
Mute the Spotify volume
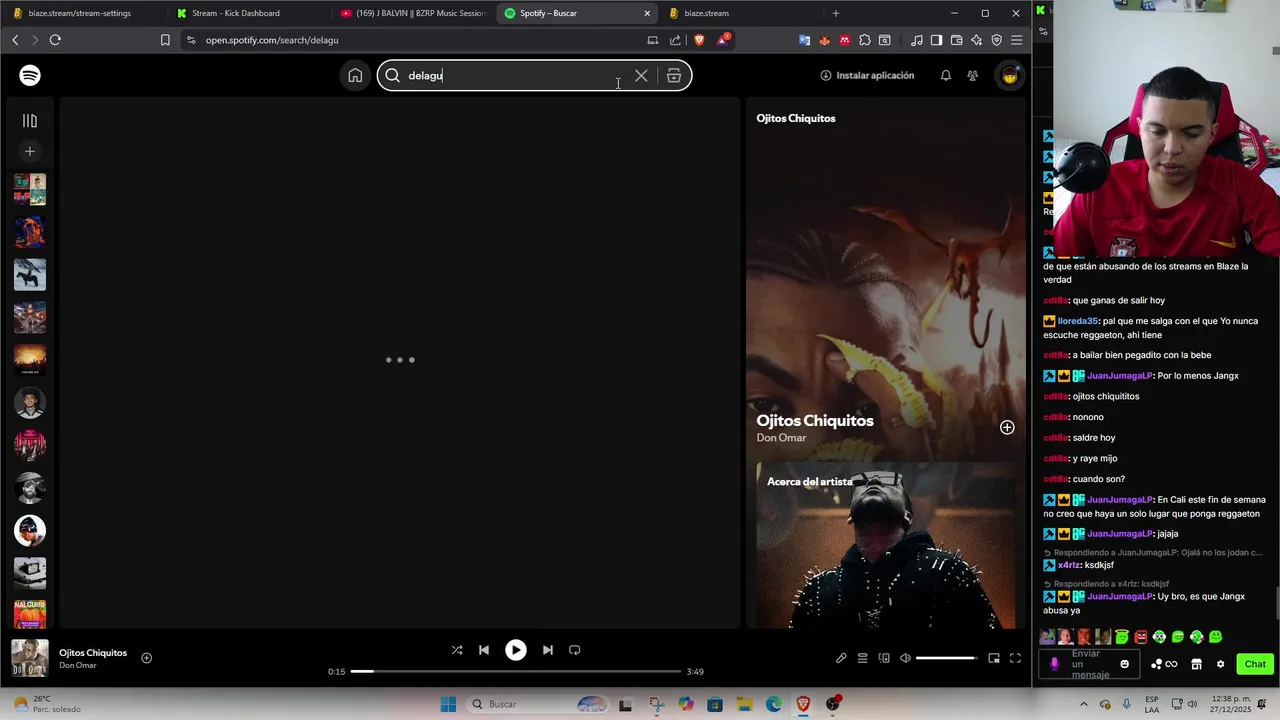point(905,658)
